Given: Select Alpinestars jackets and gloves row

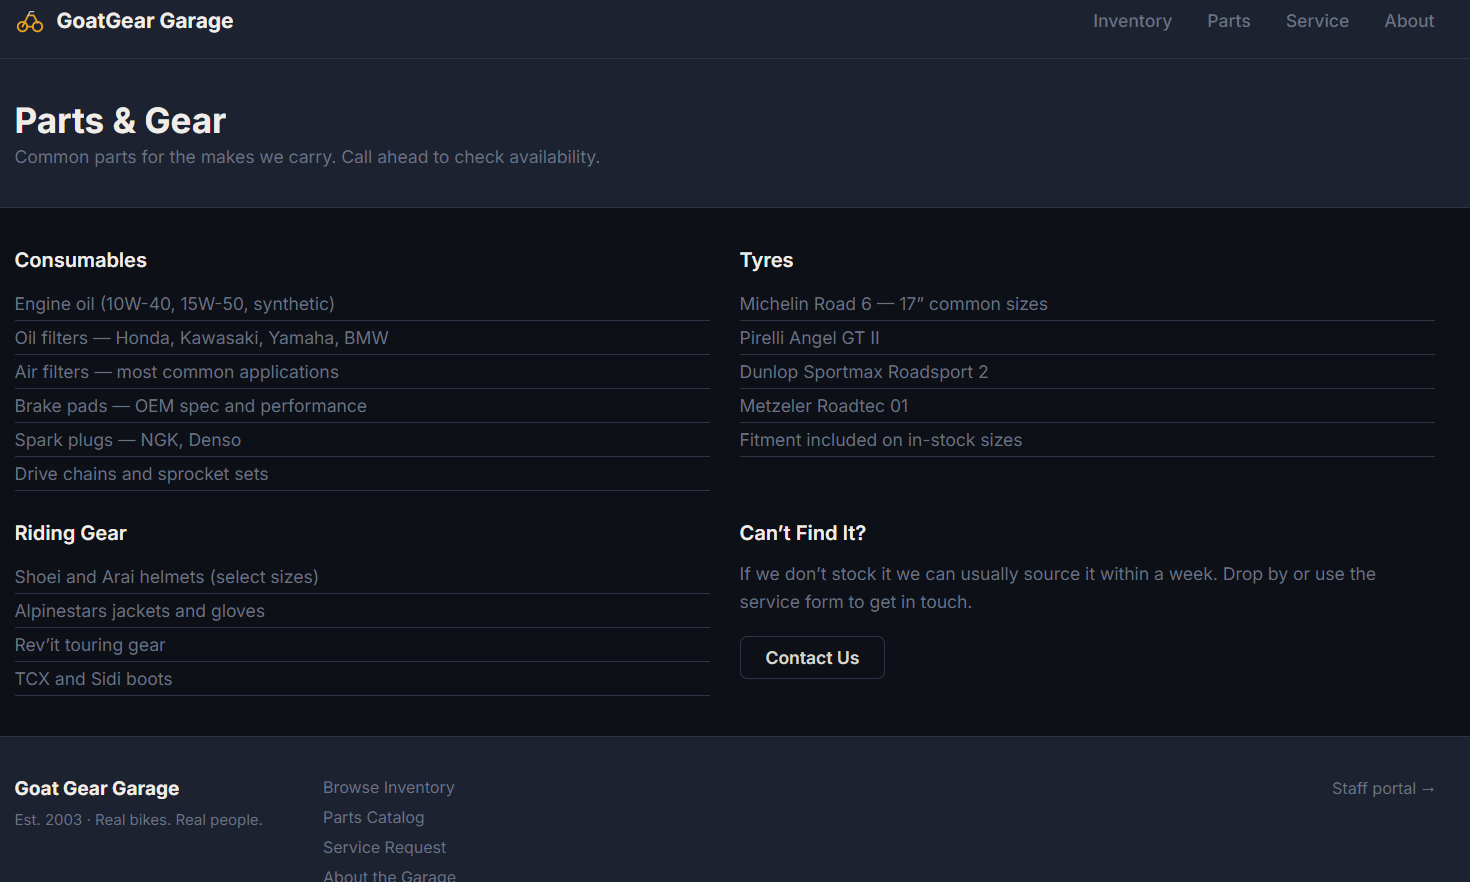Looking at the screenshot, I should 362,611.
